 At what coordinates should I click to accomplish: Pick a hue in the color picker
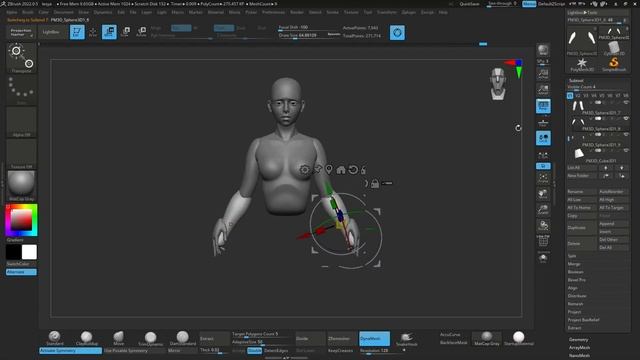coord(21,220)
